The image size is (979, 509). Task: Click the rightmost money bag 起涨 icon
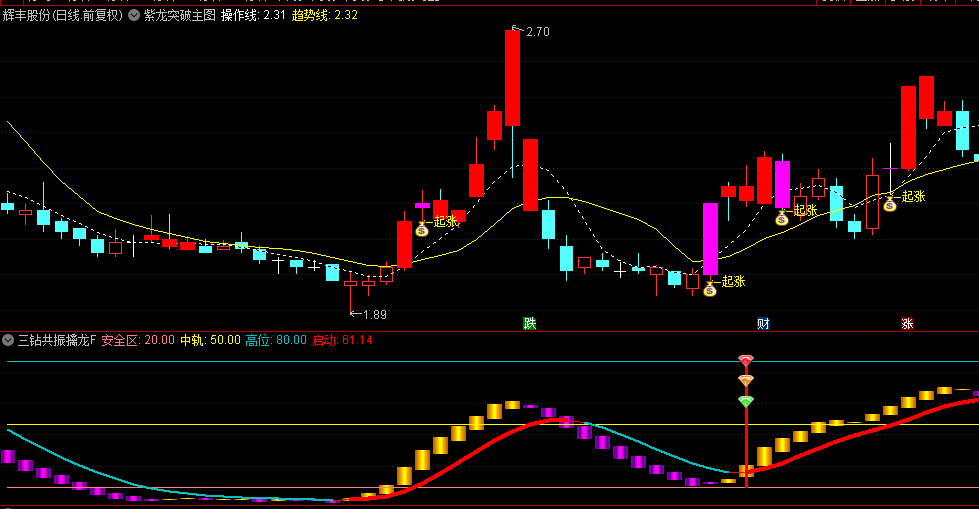(890, 204)
